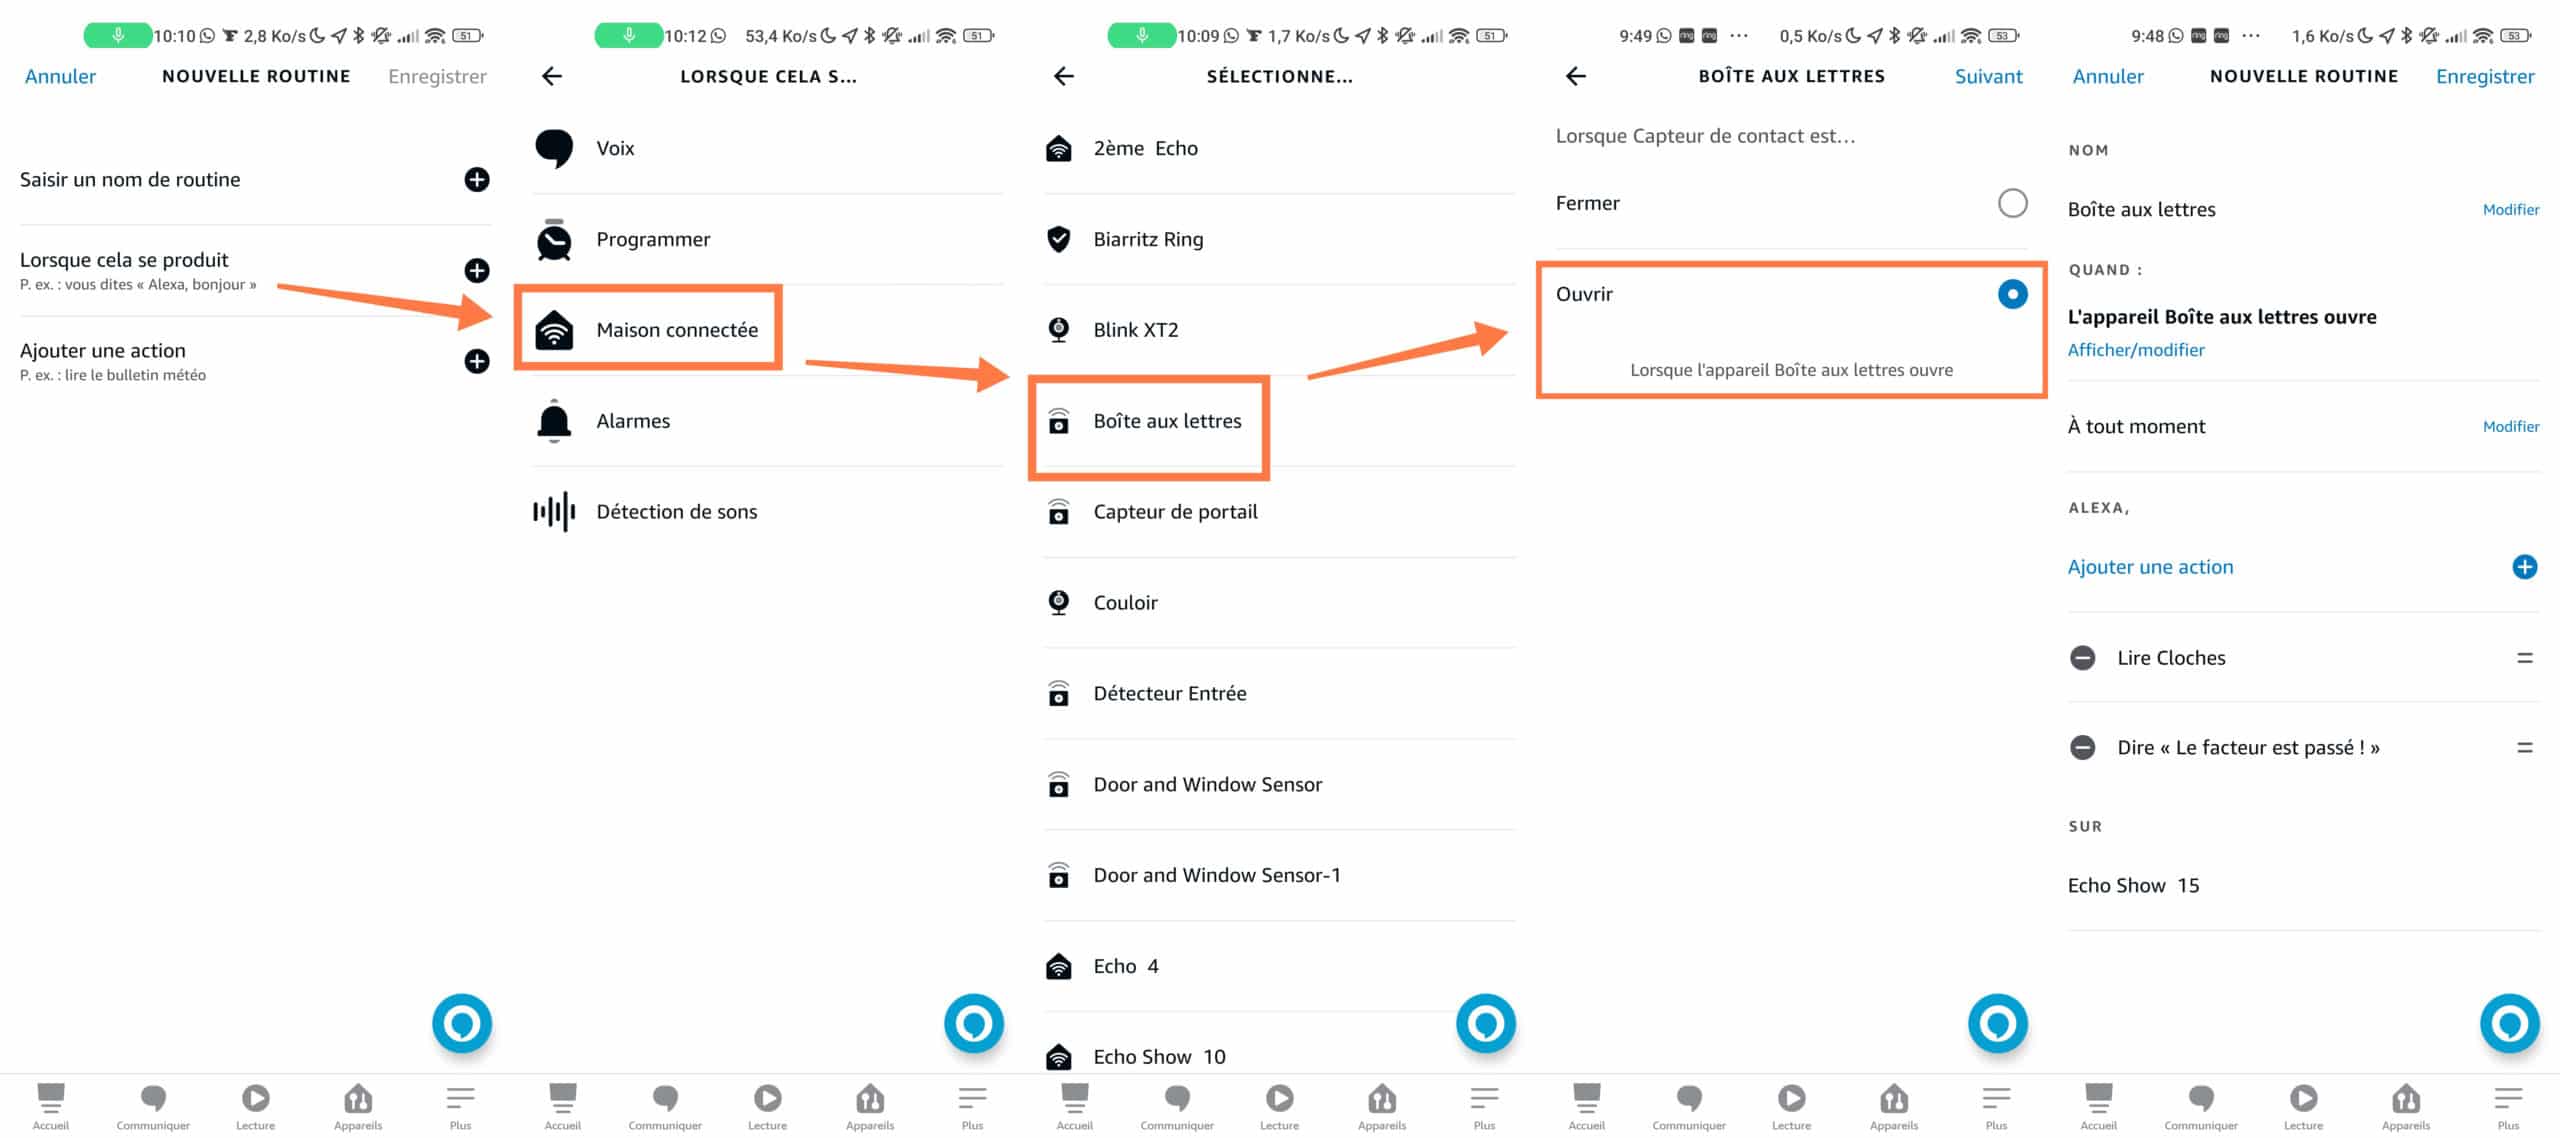
Task: Select the Détection de sons waveform icon
Action: (554, 512)
